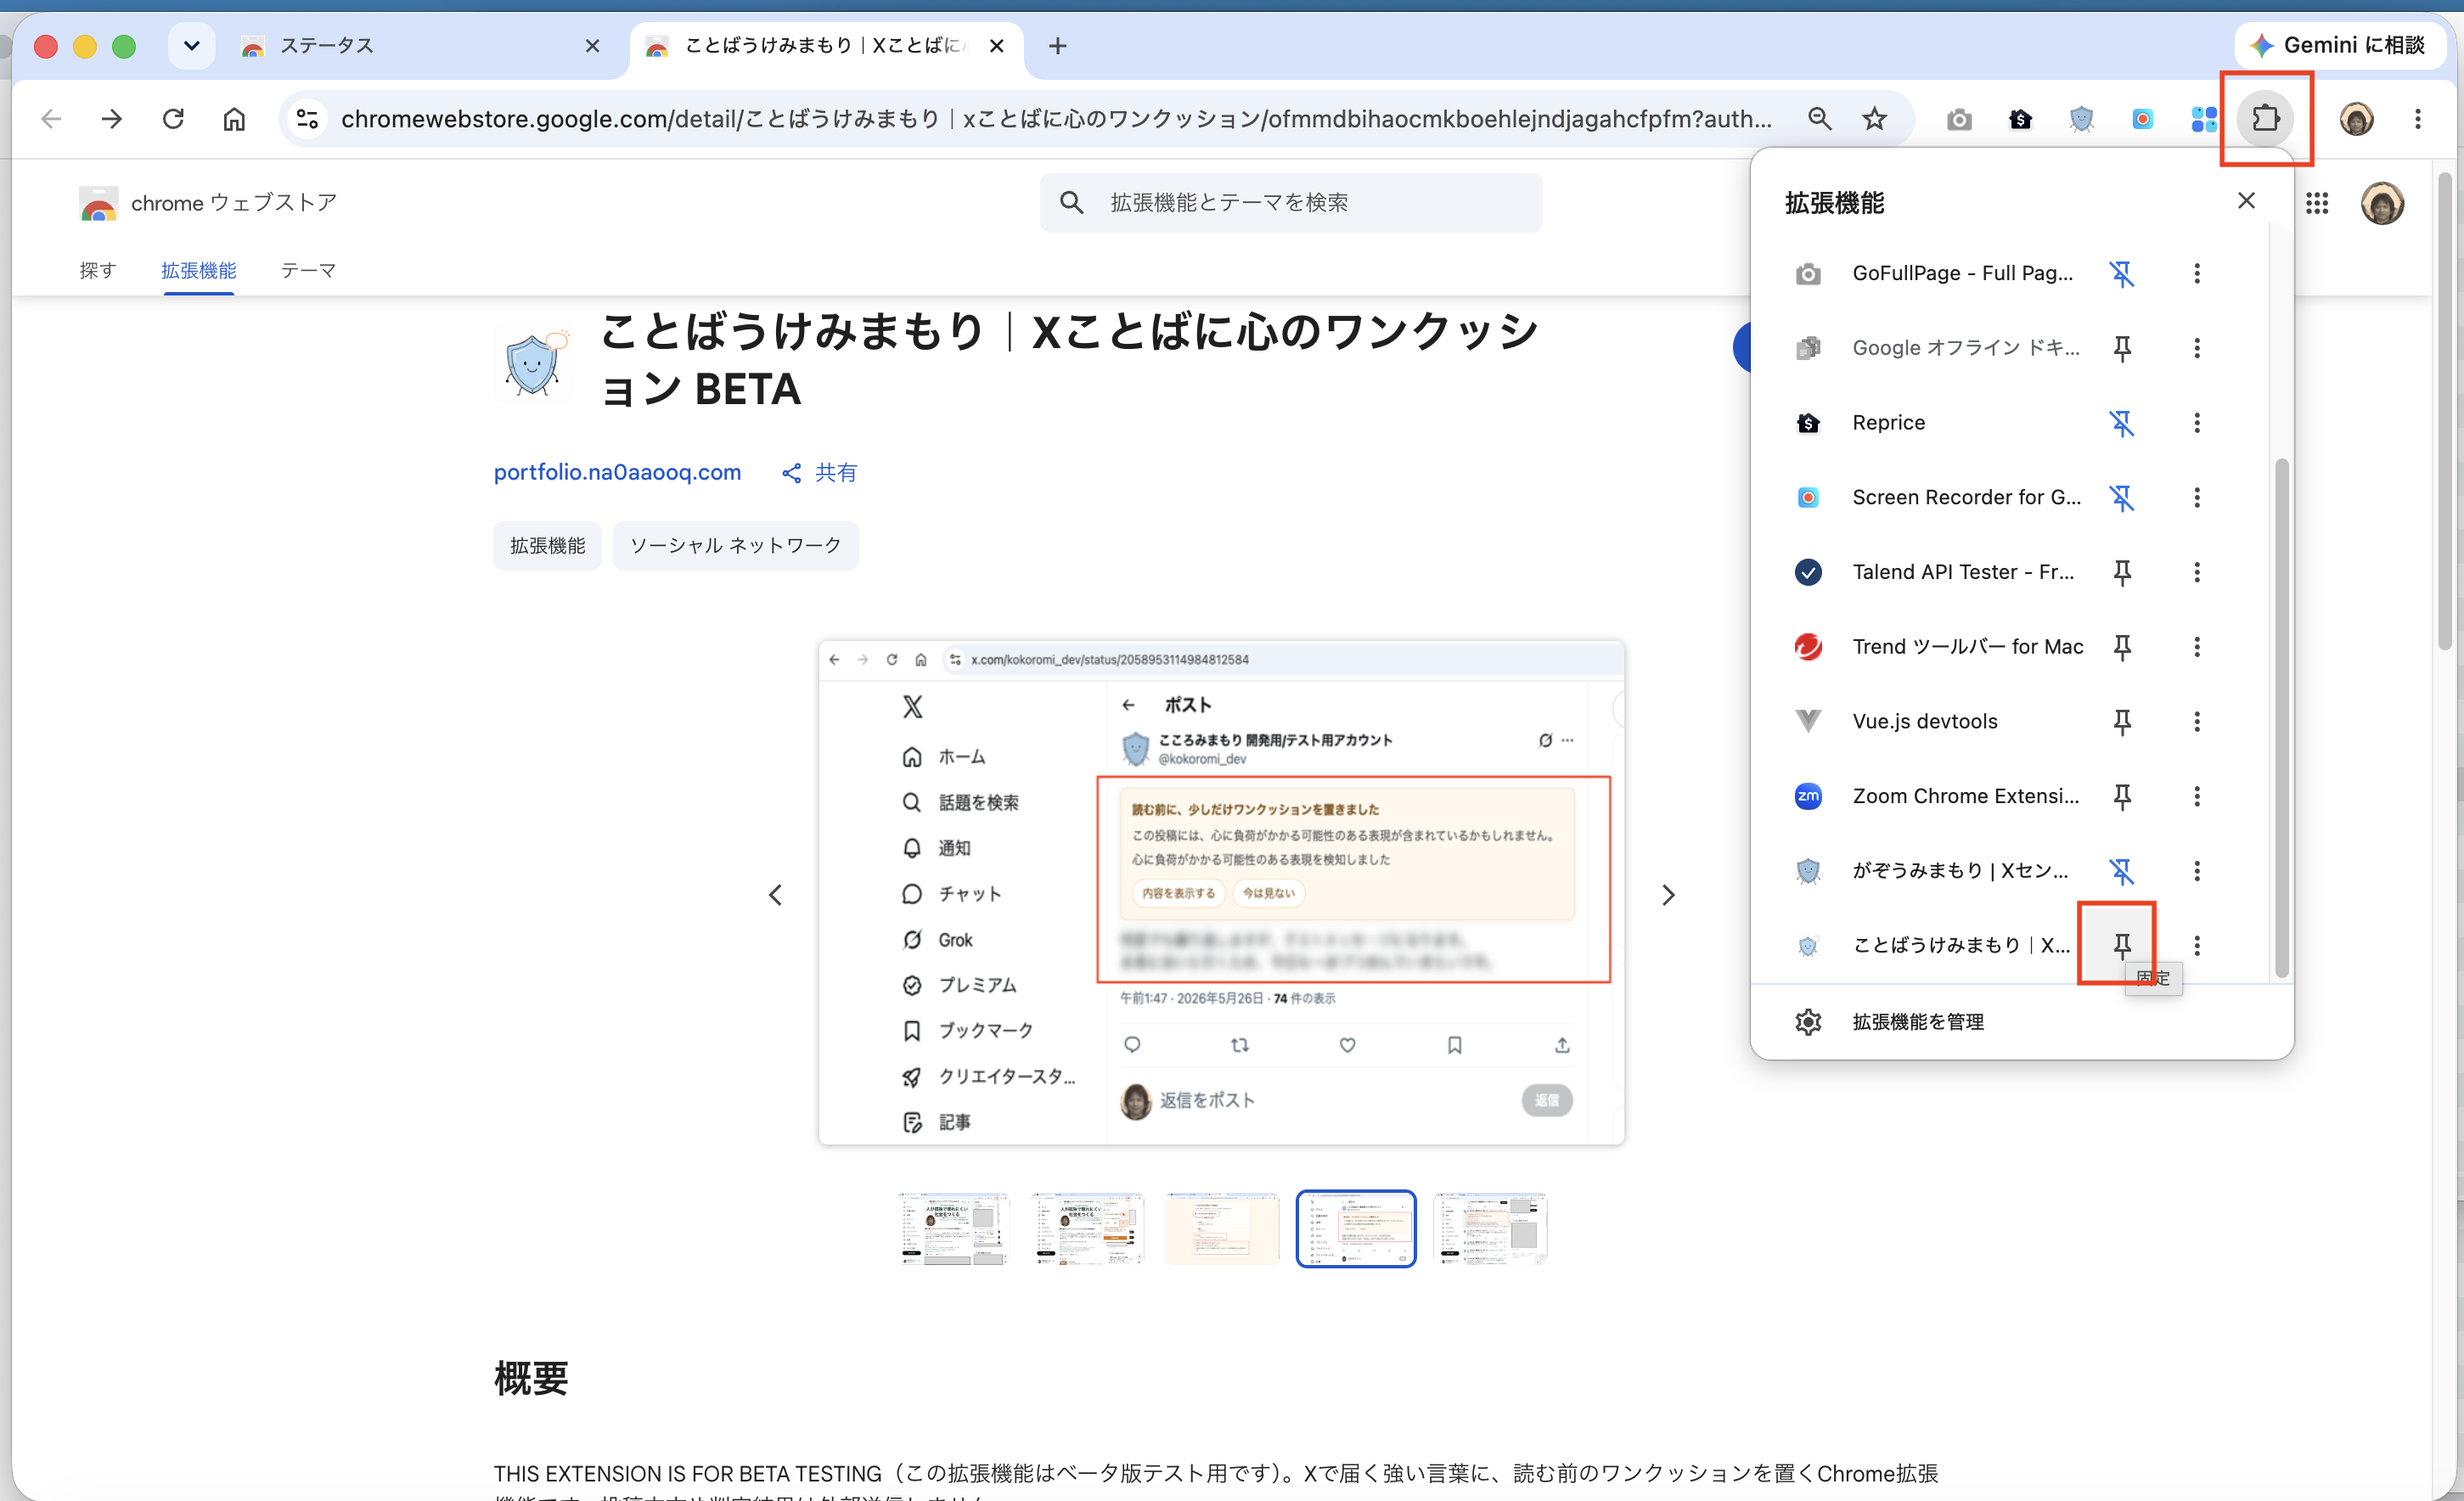Open portfolio.na0aaooq.com link
Viewport: 2464px width, 1501px height.
[x=617, y=472]
